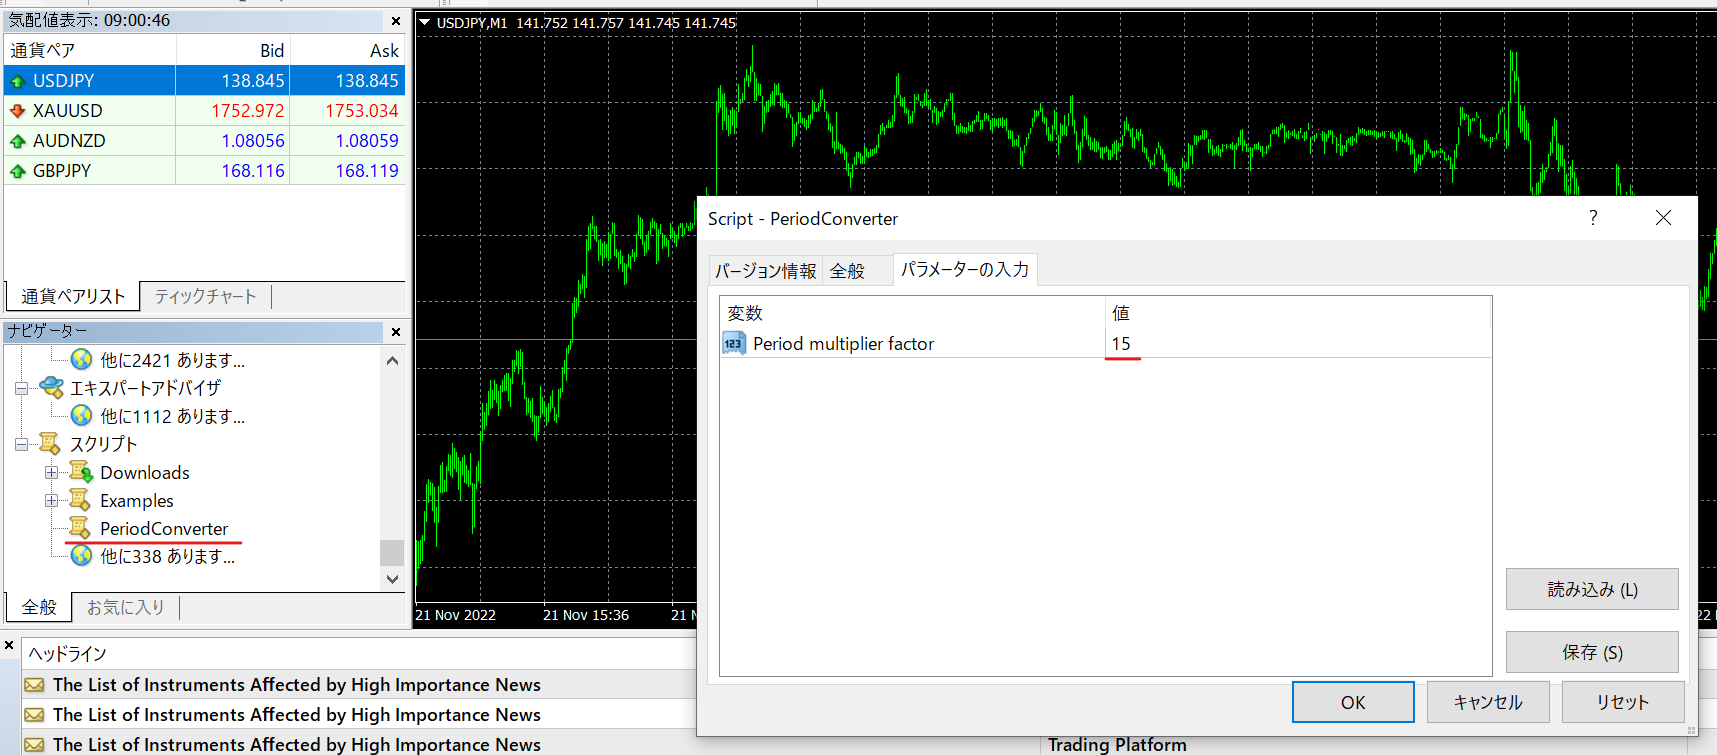Expand the Downloads script folder

click(51, 472)
